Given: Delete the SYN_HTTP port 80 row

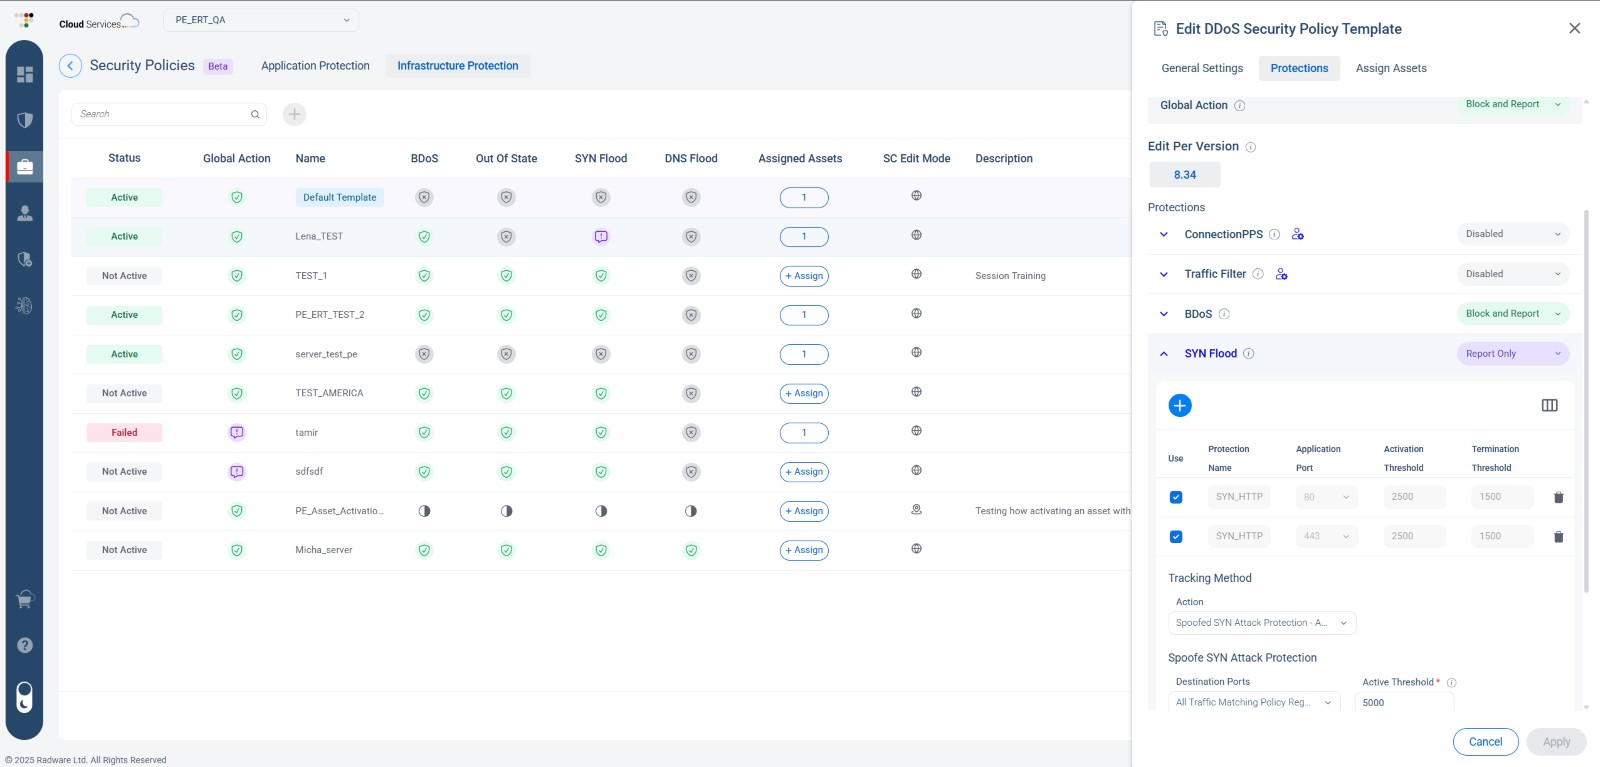Looking at the screenshot, I should (1558, 497).
